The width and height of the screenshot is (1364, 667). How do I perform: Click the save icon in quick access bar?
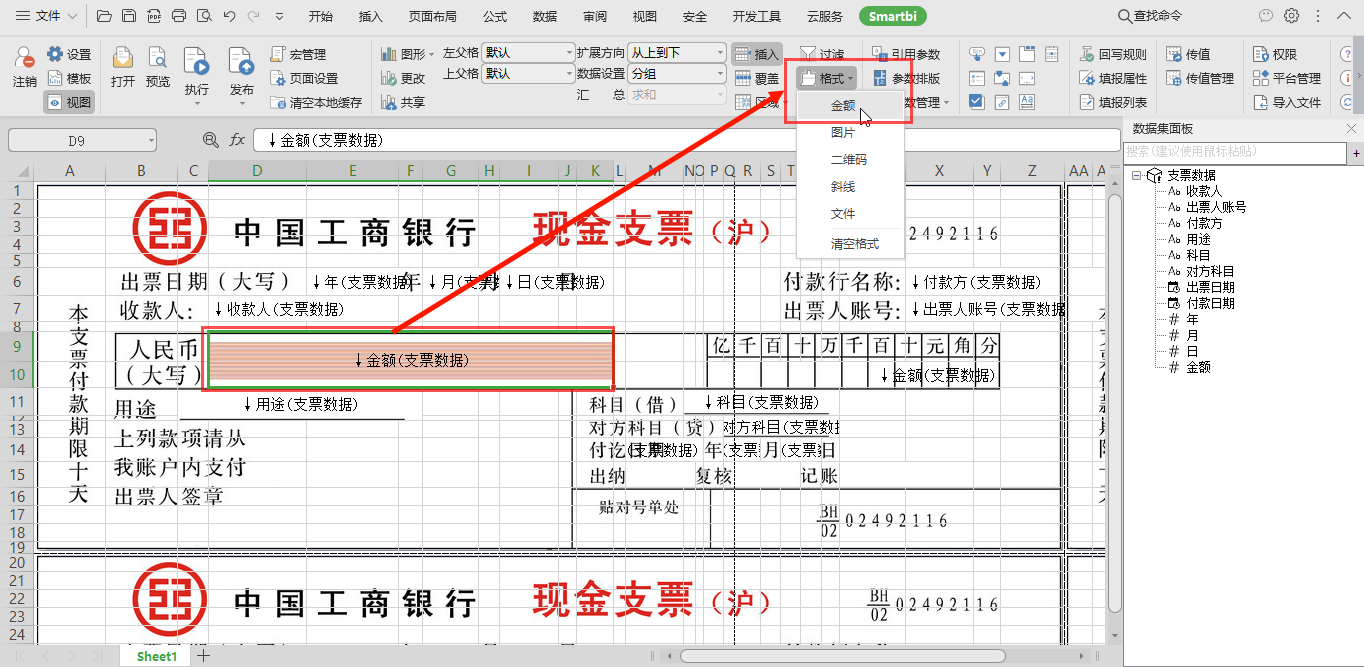[129, 16]
